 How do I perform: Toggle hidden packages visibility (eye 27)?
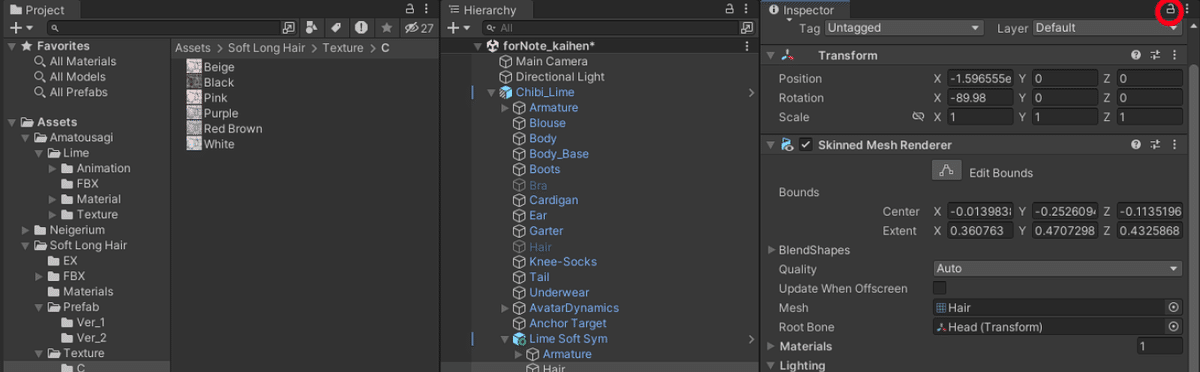(419, 28)
